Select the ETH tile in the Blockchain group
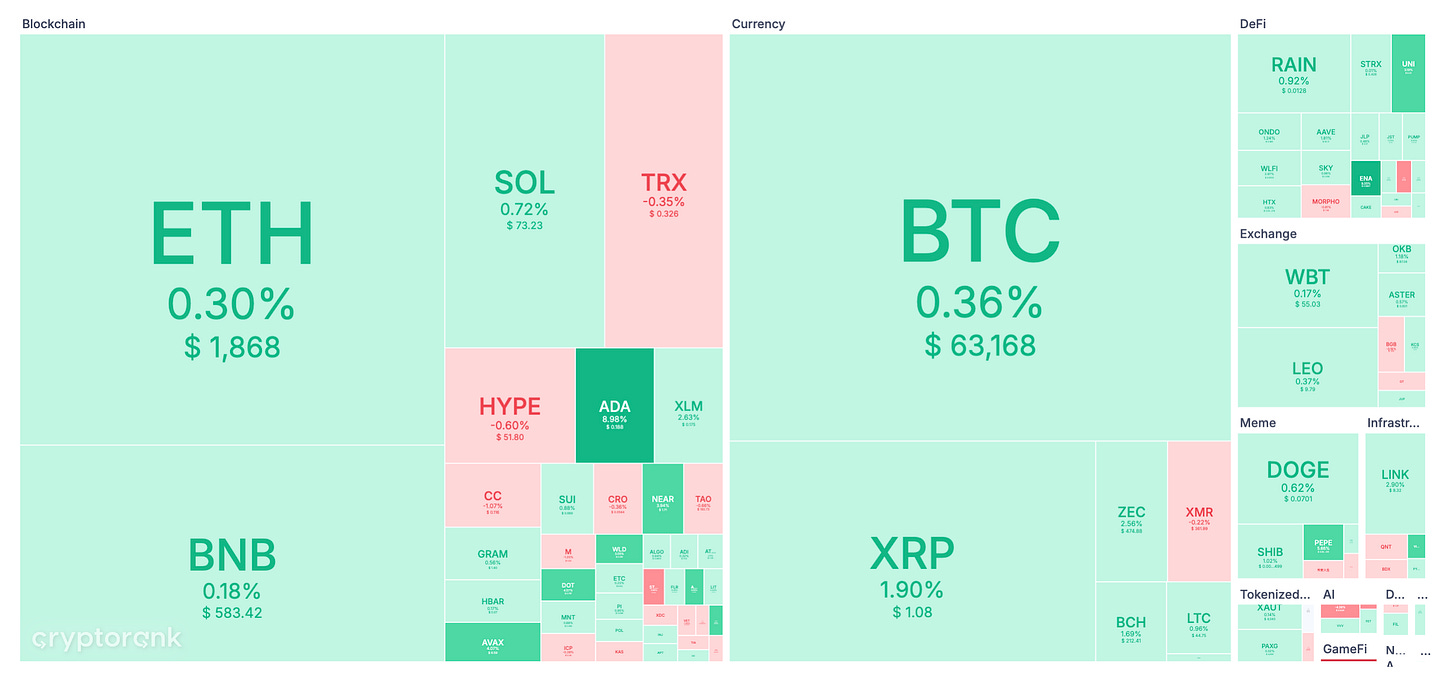 [x=232, y=240]
